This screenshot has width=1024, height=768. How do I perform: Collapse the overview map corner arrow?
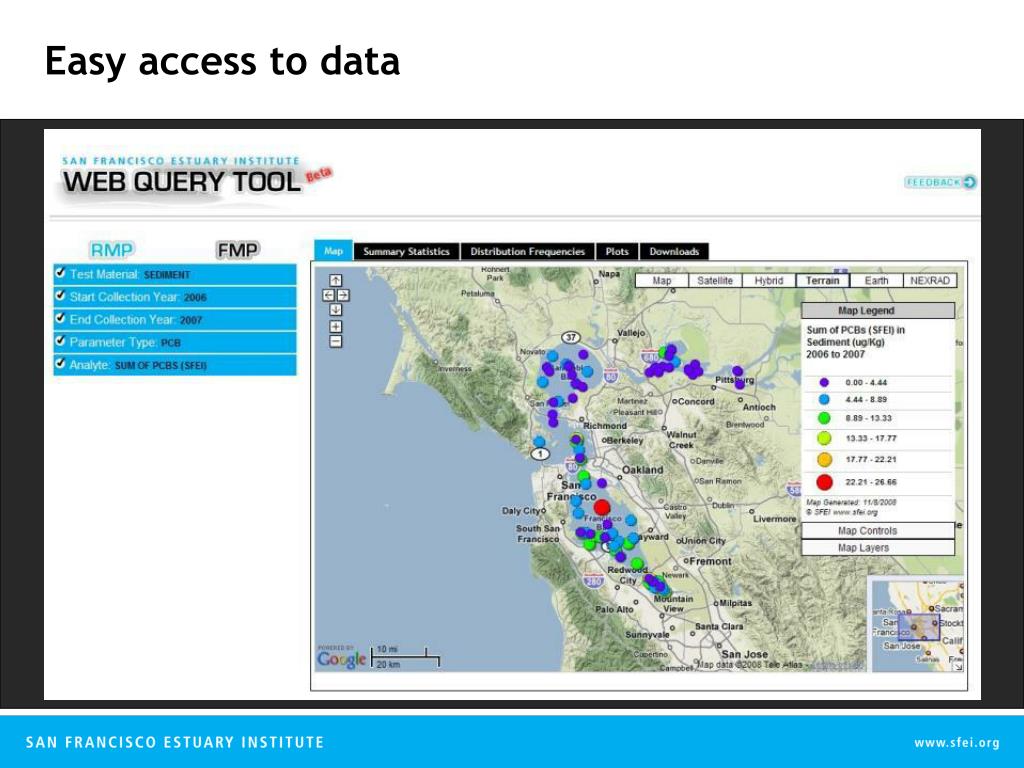pos(957,666)
